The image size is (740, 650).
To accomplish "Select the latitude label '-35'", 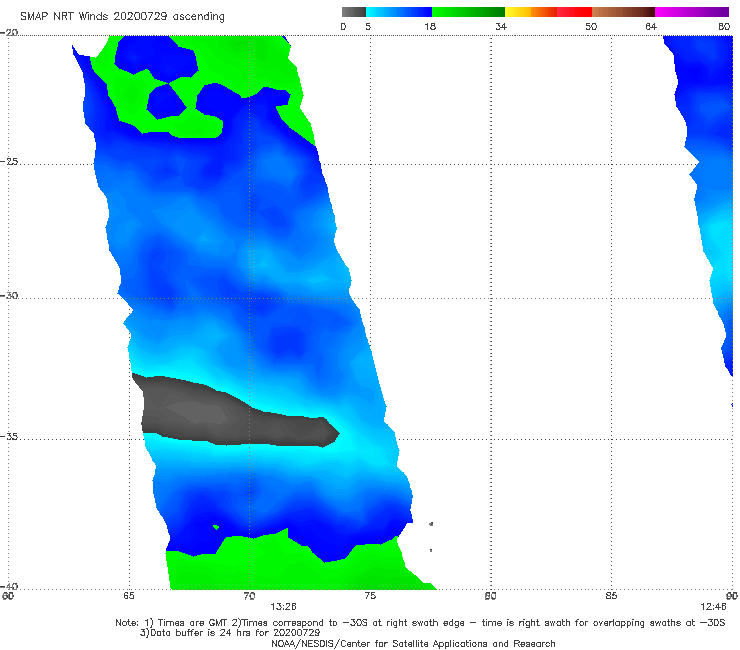I will coord(9,436).
